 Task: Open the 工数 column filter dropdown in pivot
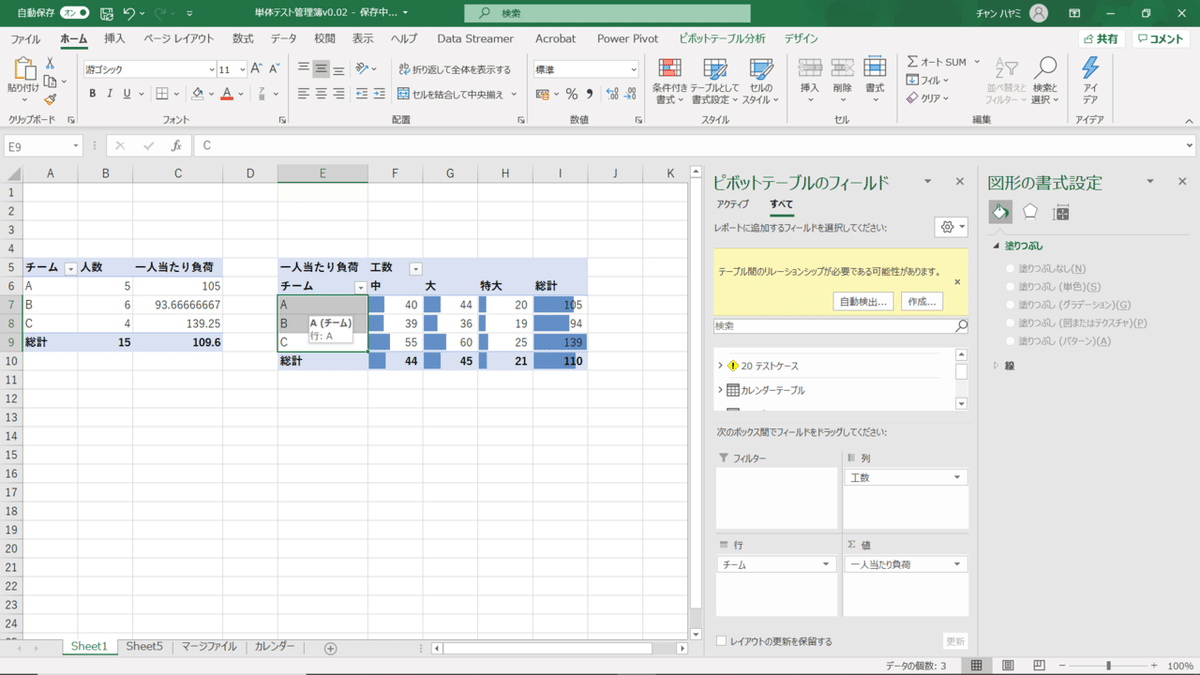point(416,268)
